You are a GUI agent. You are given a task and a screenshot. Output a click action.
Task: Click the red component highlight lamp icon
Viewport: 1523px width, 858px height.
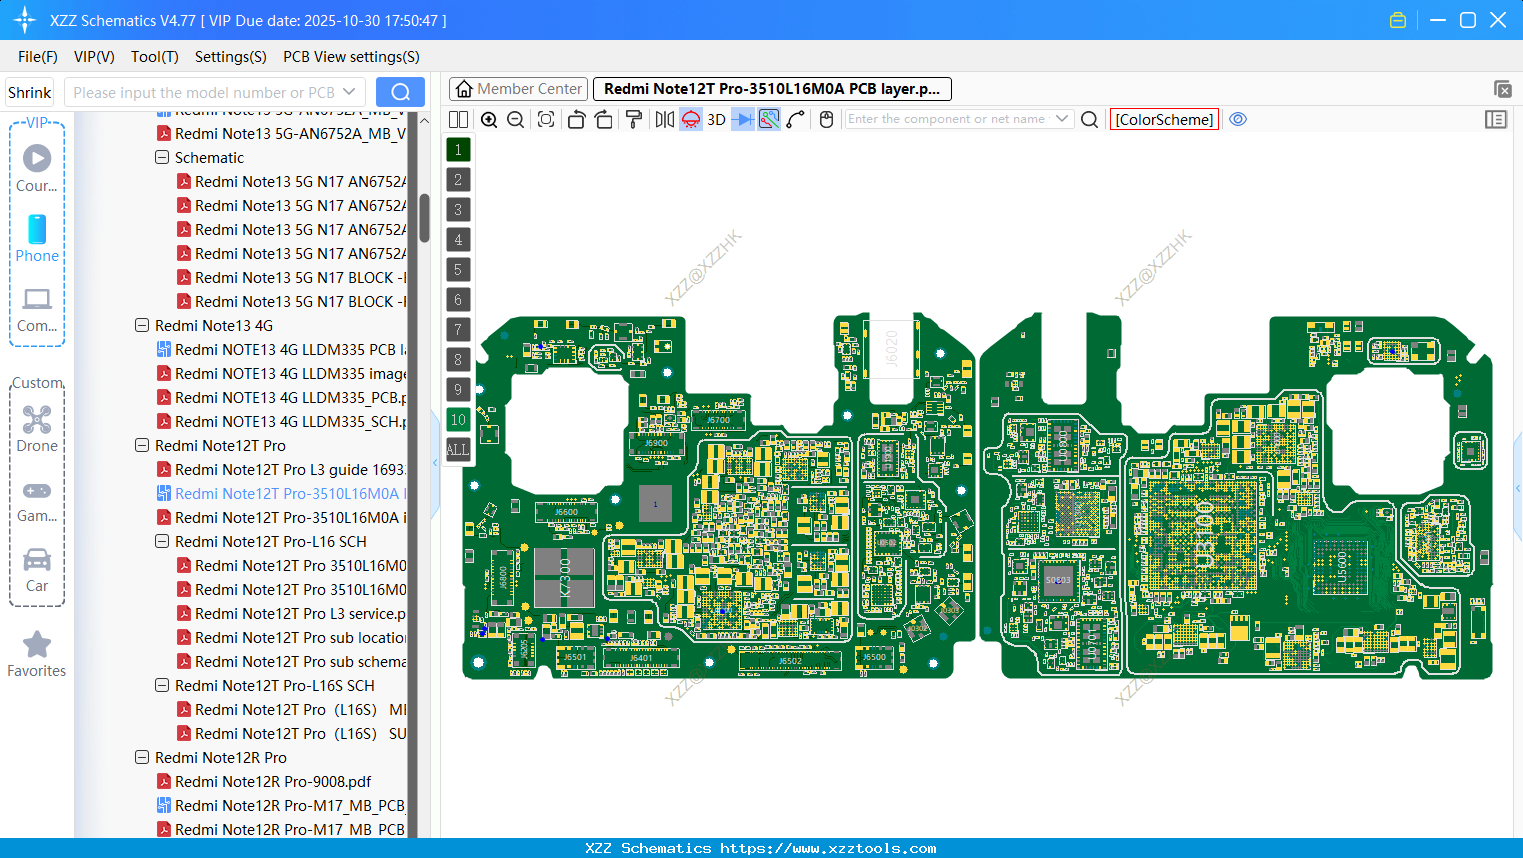click(690, 119)
